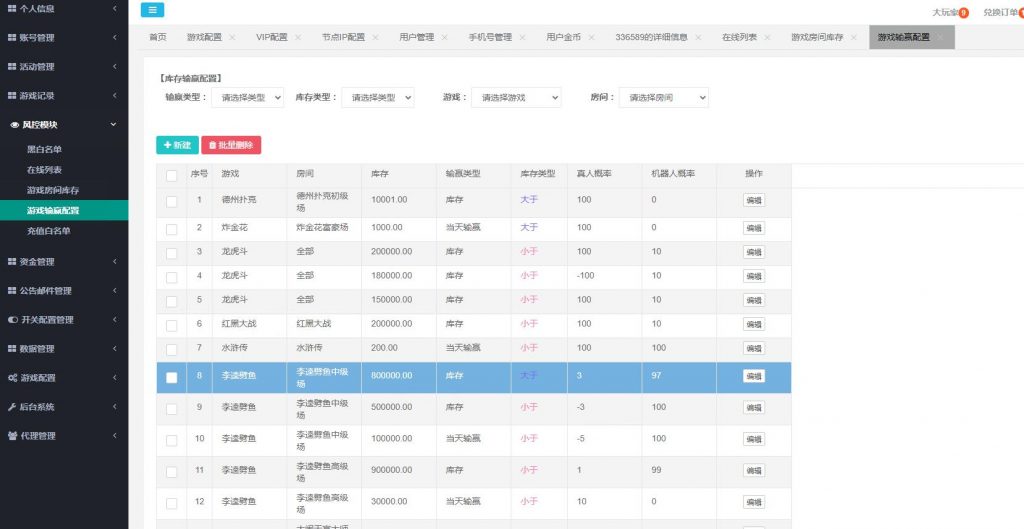Click the red 批量删除 button

coord(231,145)
